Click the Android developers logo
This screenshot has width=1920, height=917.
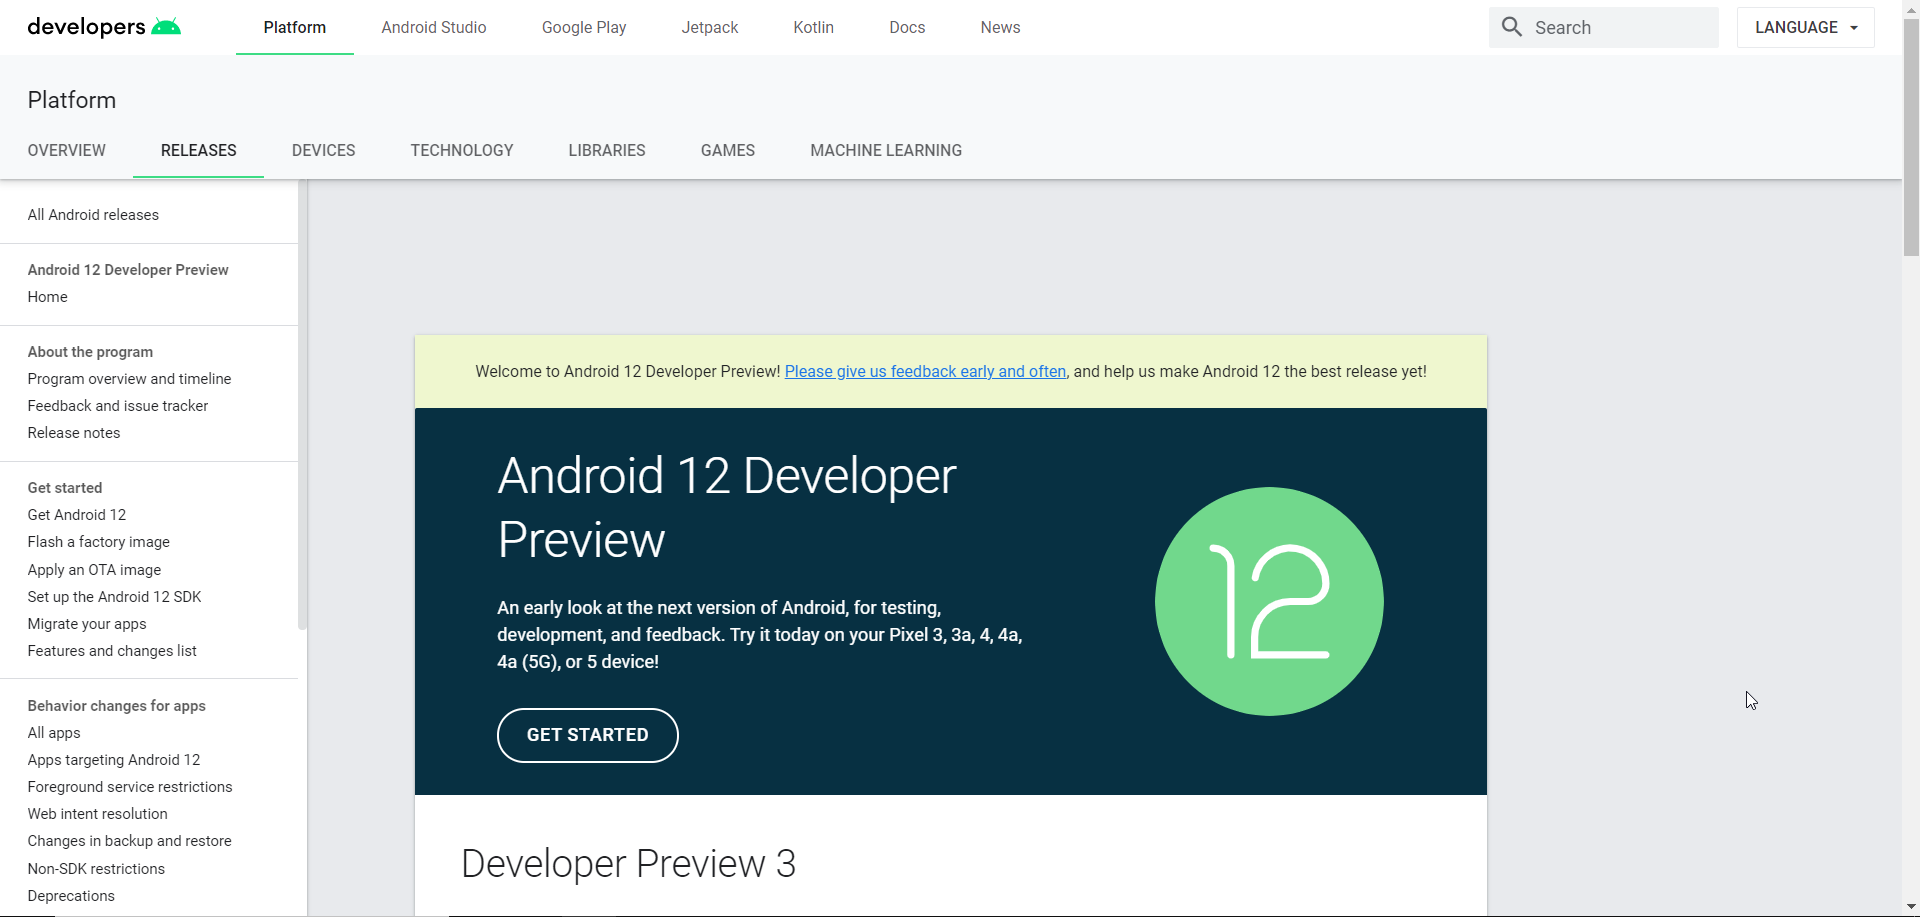click(x=104, y=27)
